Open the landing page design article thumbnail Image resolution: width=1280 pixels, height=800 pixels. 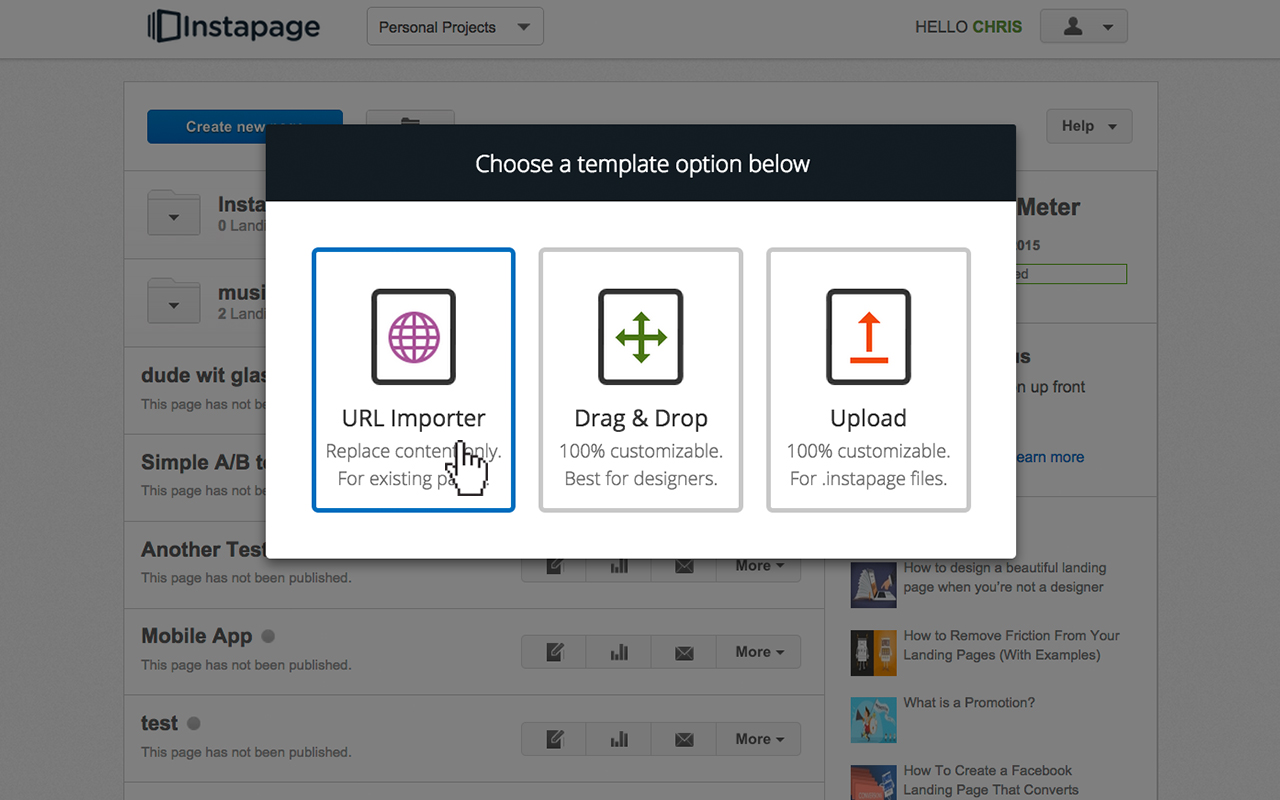coord(873,583)
